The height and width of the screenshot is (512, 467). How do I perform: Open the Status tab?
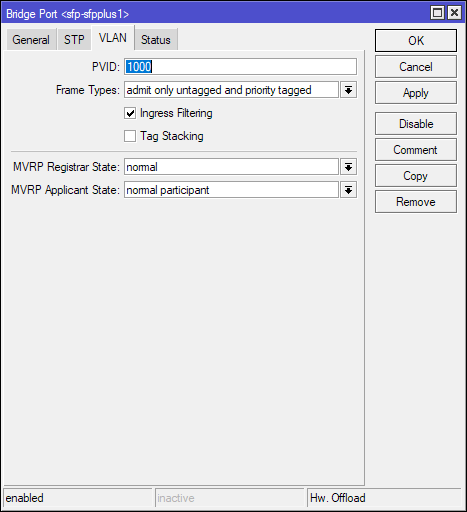tap(156, 40)
